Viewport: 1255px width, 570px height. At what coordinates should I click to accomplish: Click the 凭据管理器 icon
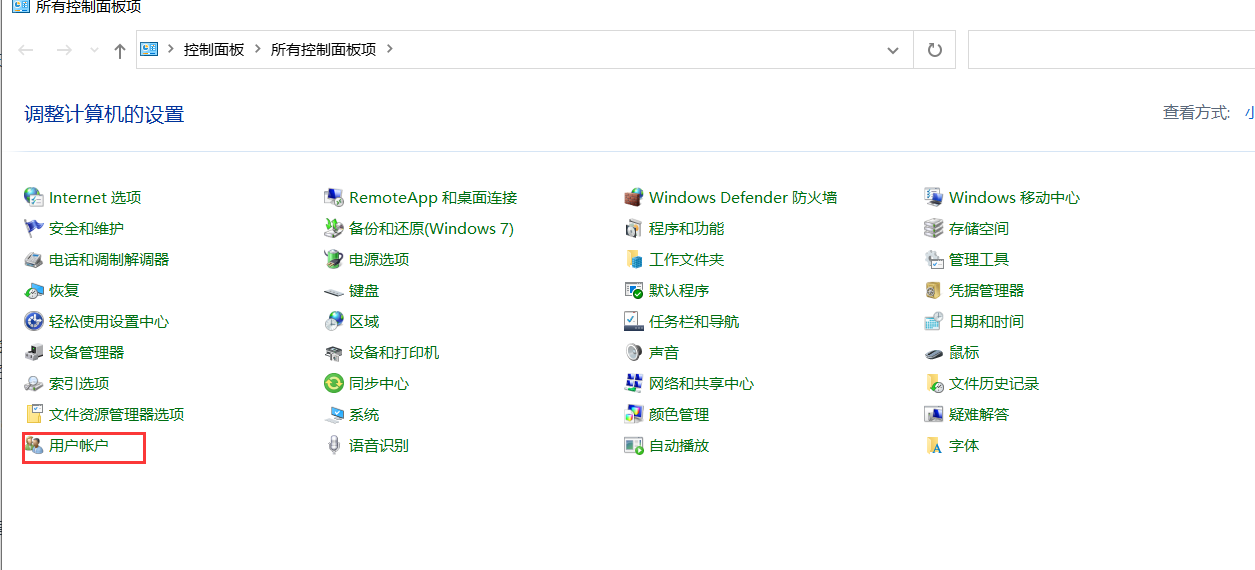(x=934, y=290)
